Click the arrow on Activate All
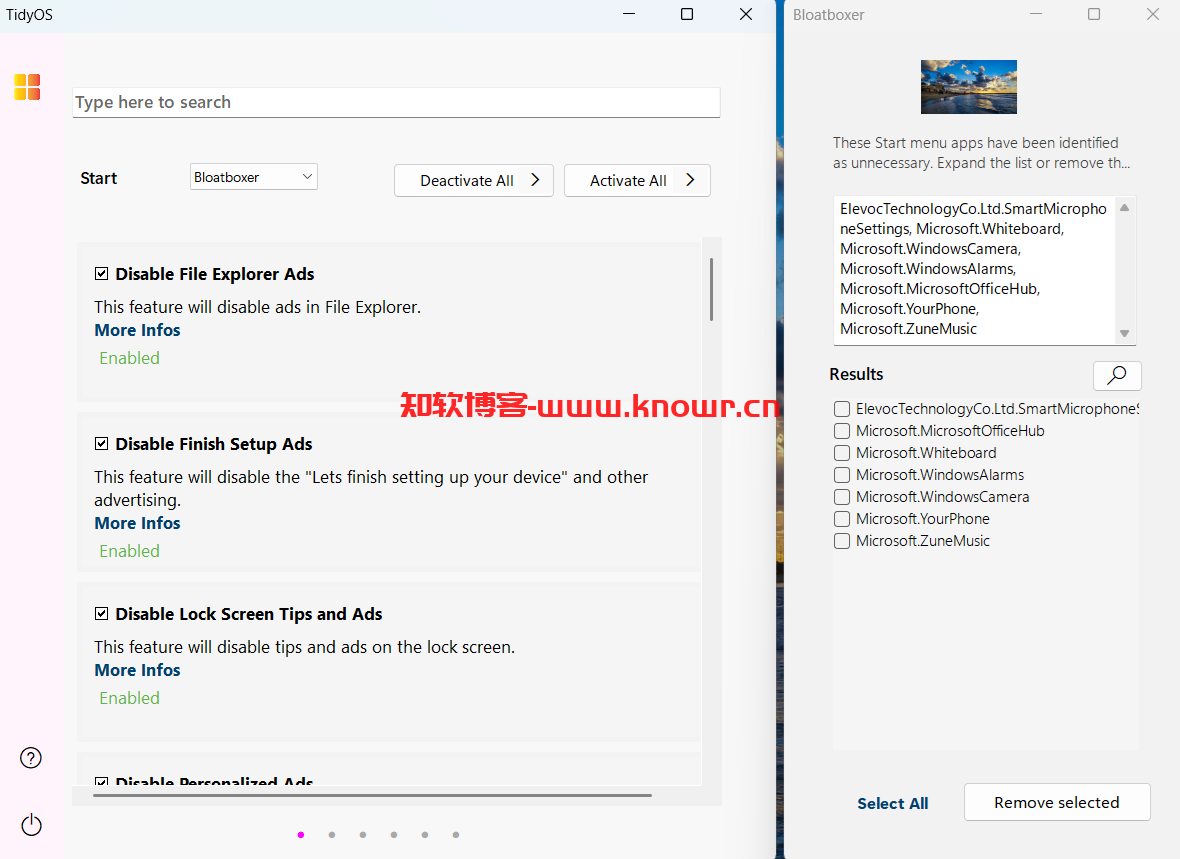Screen dimensions: 1180x859 [x=690, y=180]
